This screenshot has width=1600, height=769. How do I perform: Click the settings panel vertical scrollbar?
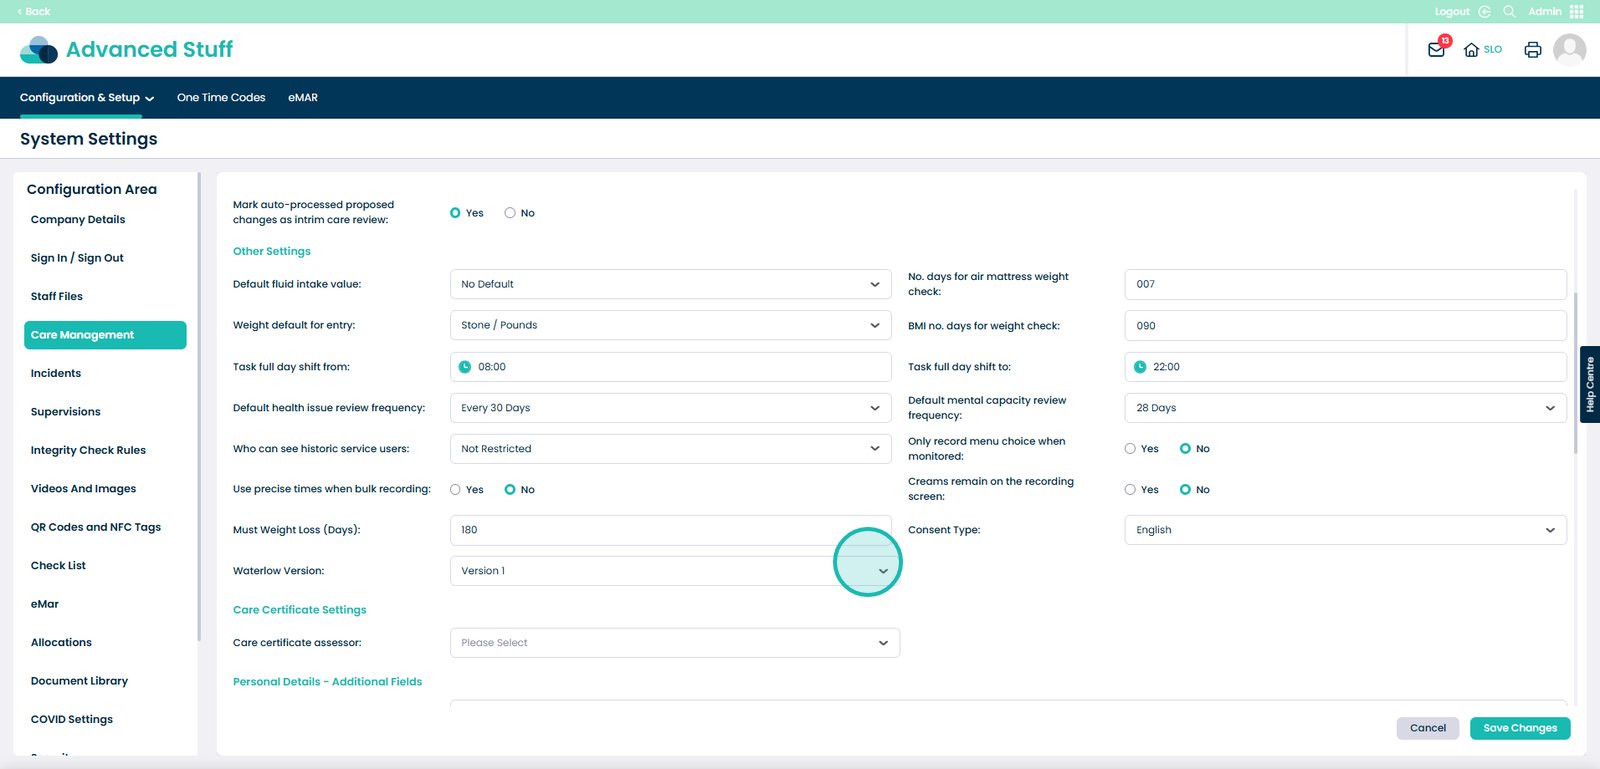tap(1575, 372)
